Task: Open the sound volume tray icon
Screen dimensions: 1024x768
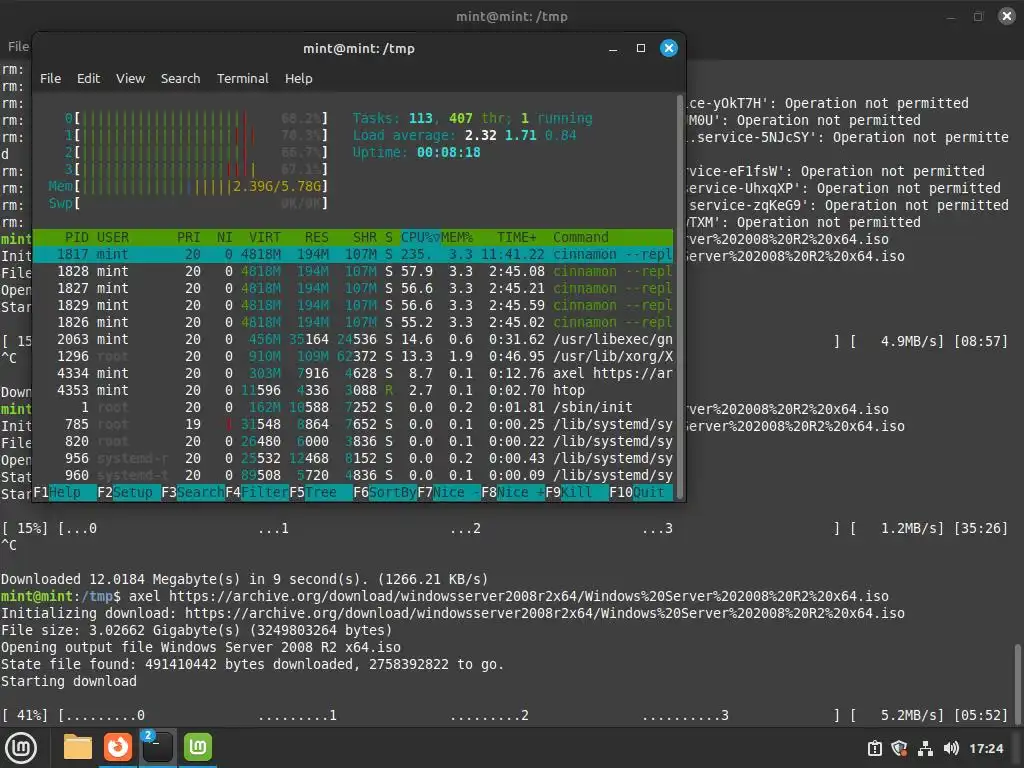Action: [951, 748]
